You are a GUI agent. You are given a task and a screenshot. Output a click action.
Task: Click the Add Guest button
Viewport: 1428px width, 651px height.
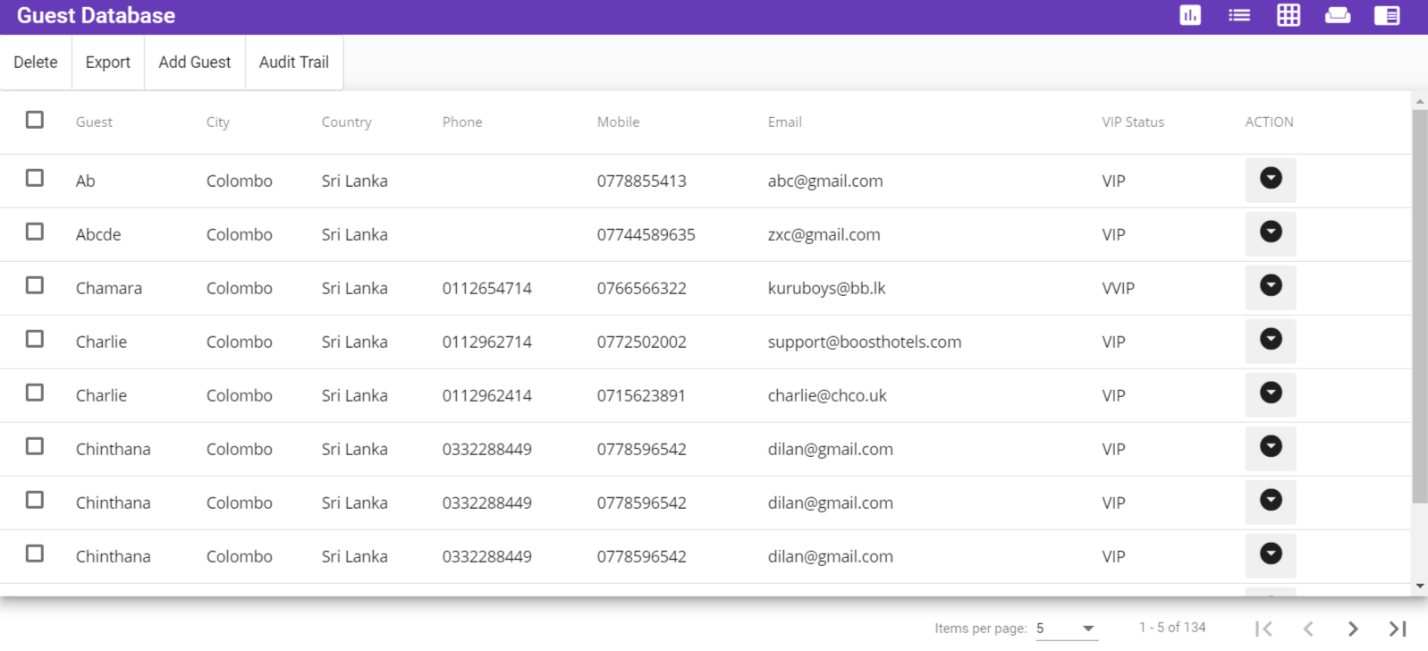point(195,62)
